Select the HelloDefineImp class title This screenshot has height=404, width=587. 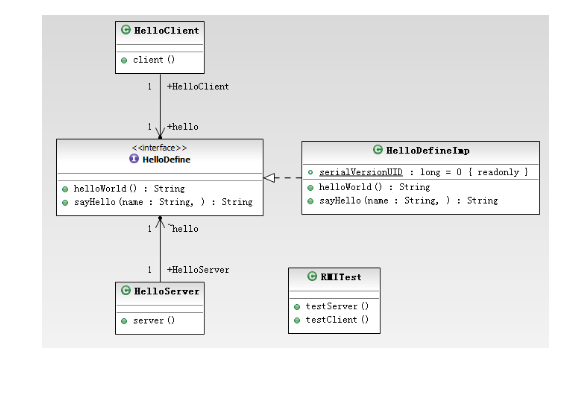click(428, 151)
